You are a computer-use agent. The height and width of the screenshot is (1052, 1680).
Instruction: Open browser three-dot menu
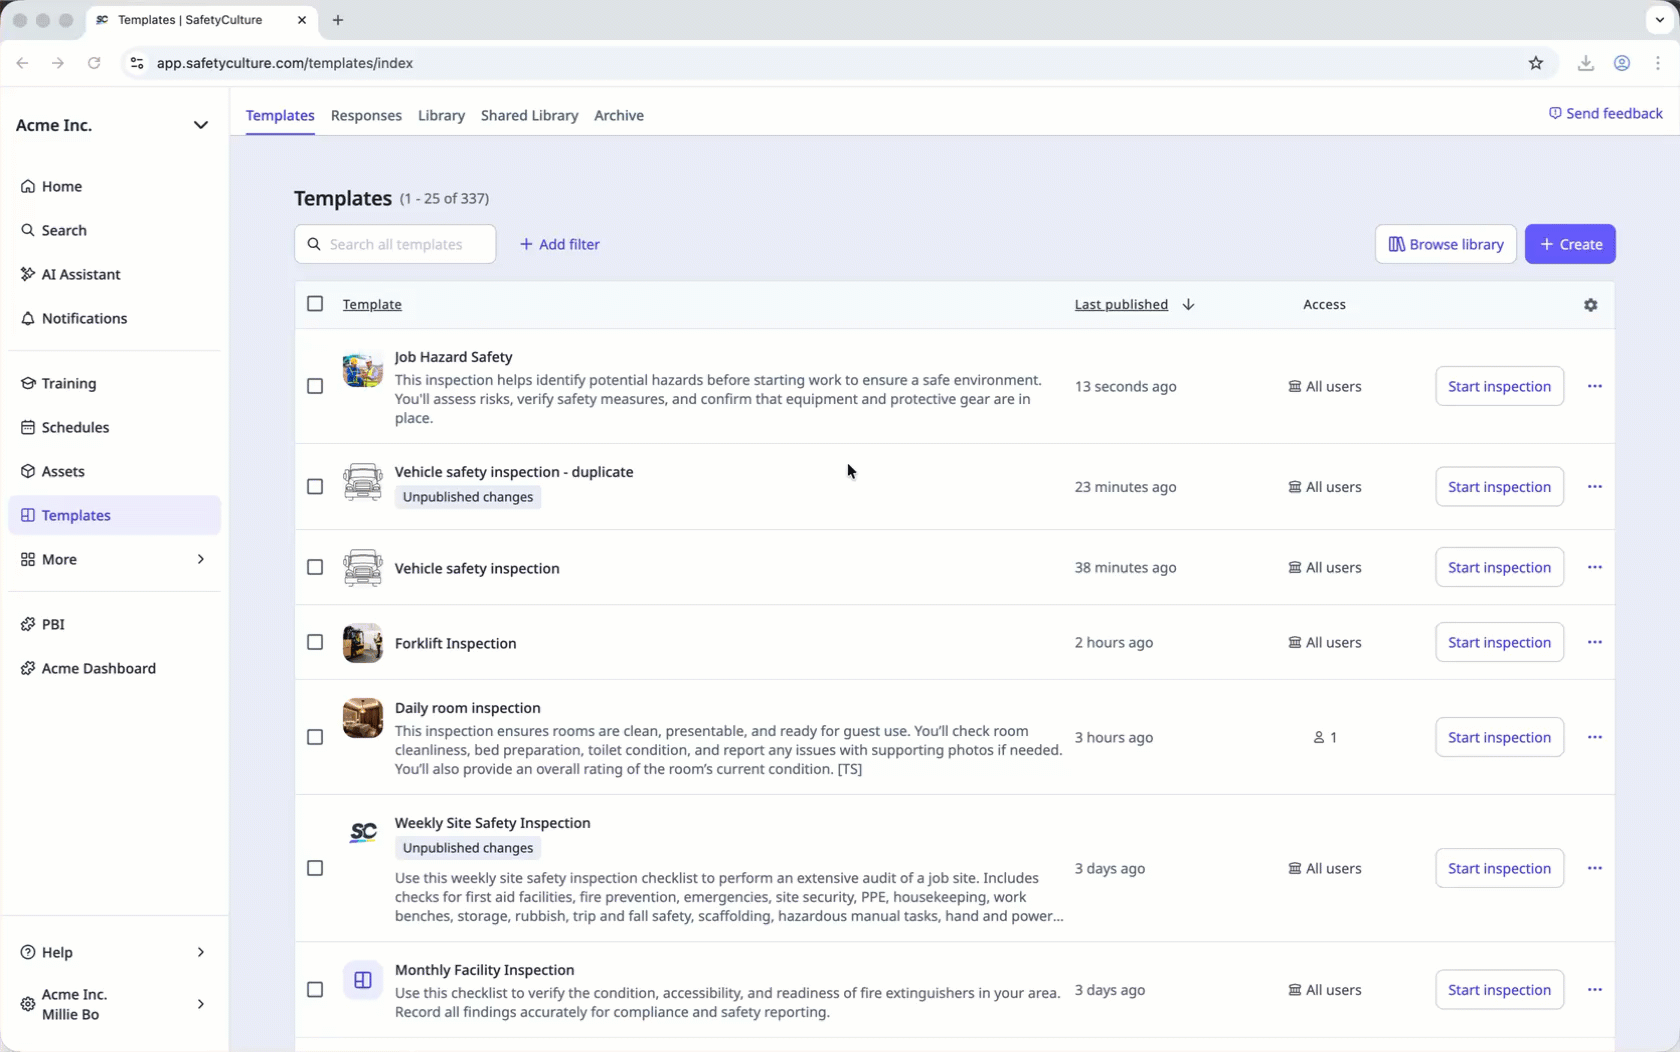pos(1658,63)
